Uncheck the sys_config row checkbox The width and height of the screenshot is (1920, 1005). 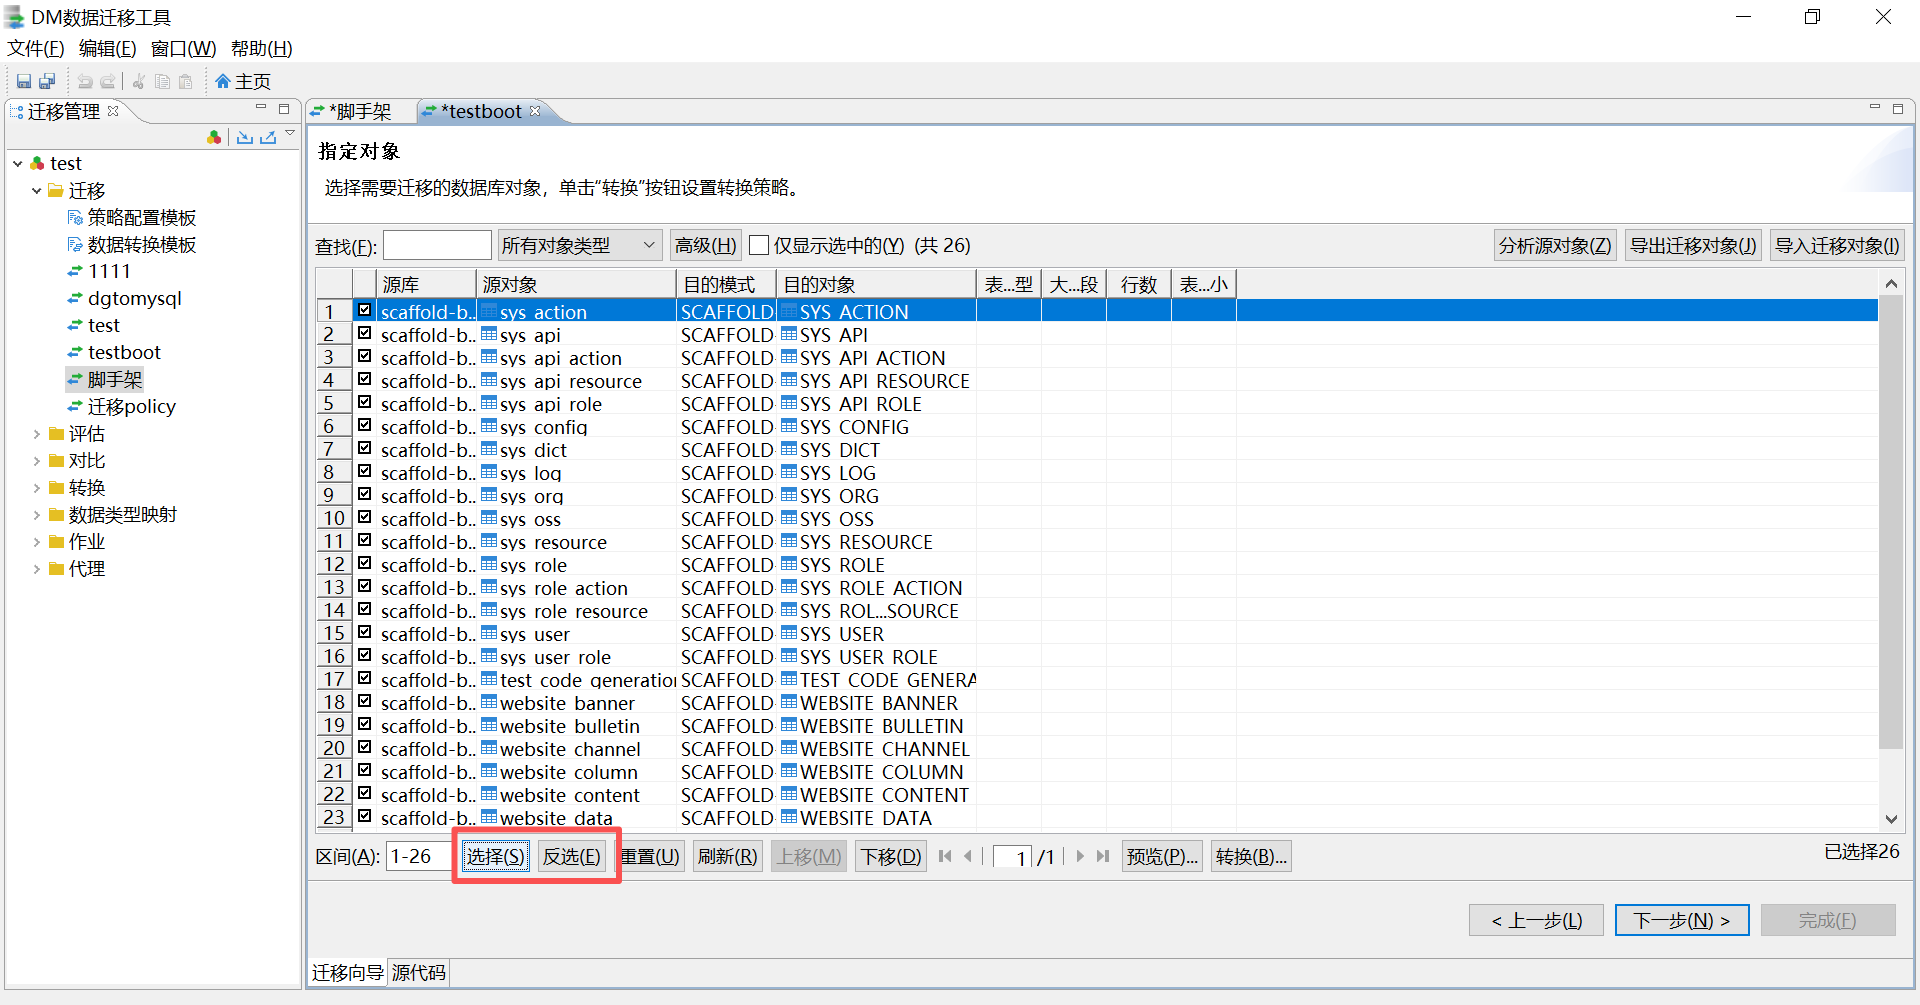point(365,425)
